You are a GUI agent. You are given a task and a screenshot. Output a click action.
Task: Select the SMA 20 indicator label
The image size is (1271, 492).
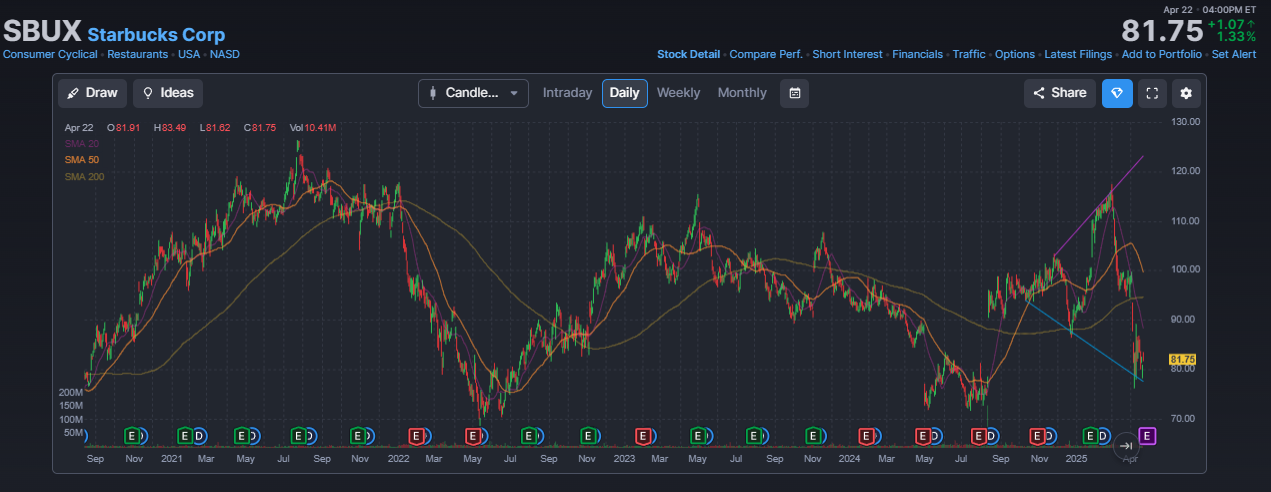[82, 143]
